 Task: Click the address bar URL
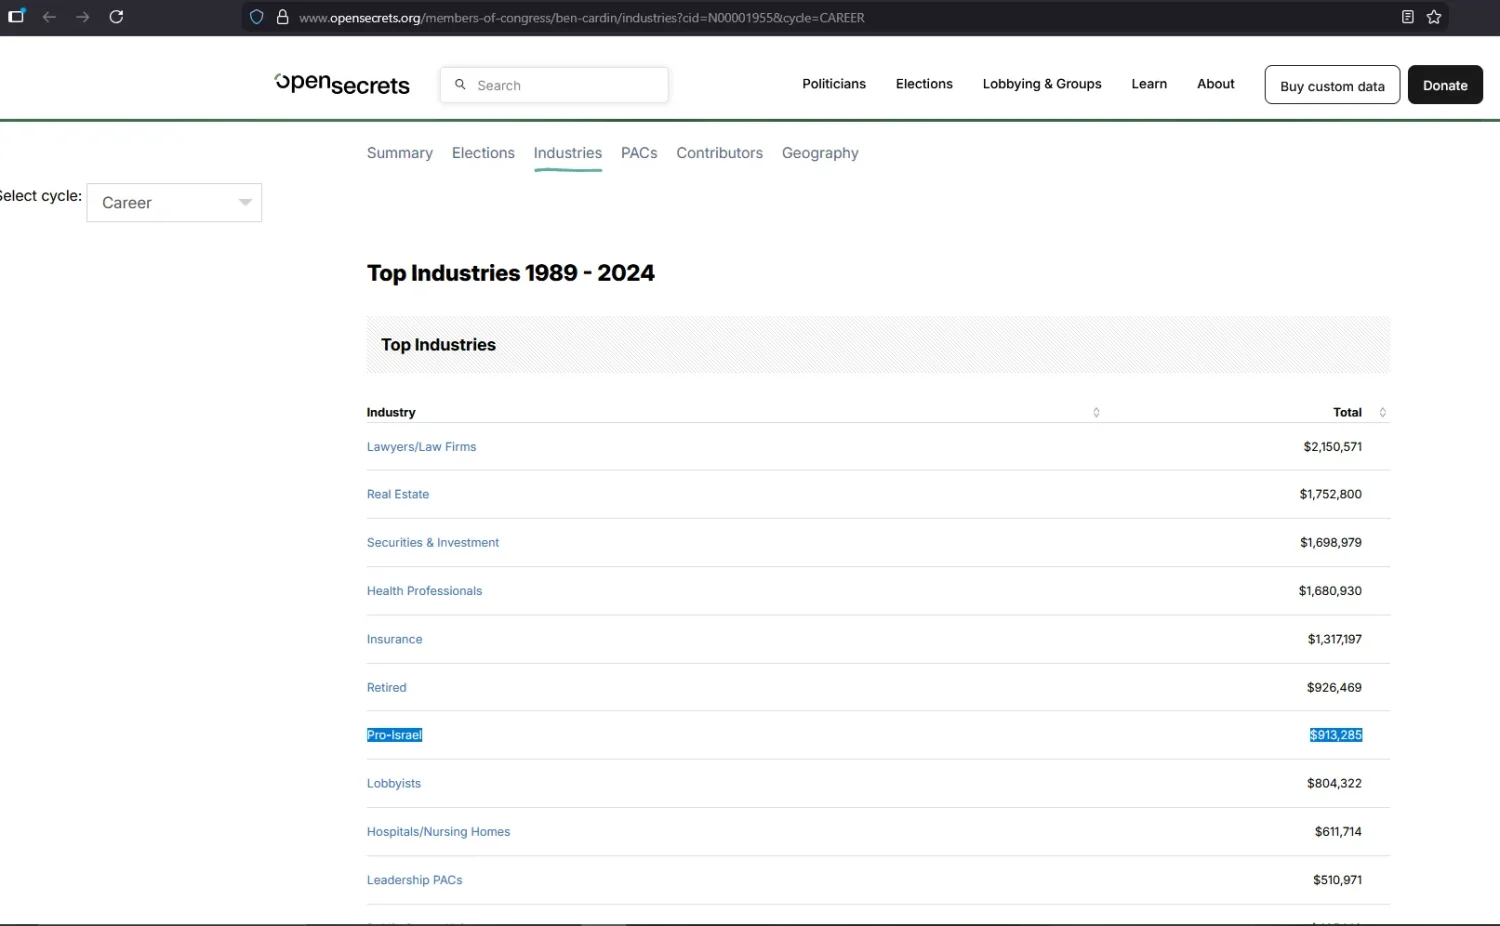point(582,17)
